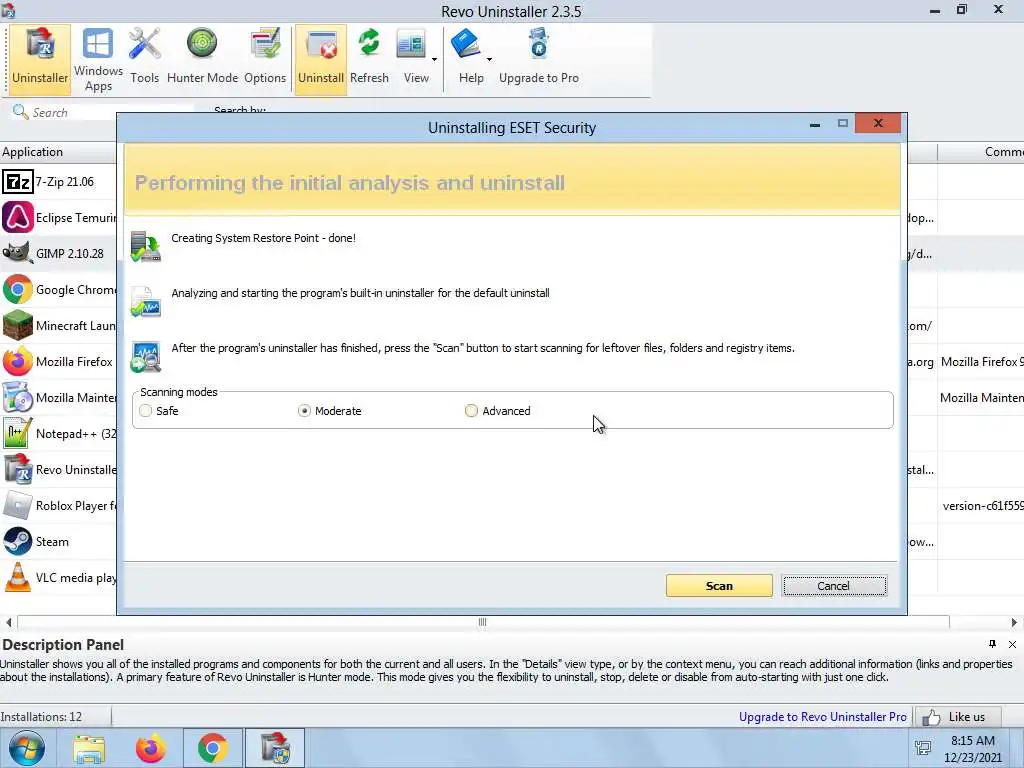
Task: Select GIMP 2.10.28 in the list
Action: point(59,253)
